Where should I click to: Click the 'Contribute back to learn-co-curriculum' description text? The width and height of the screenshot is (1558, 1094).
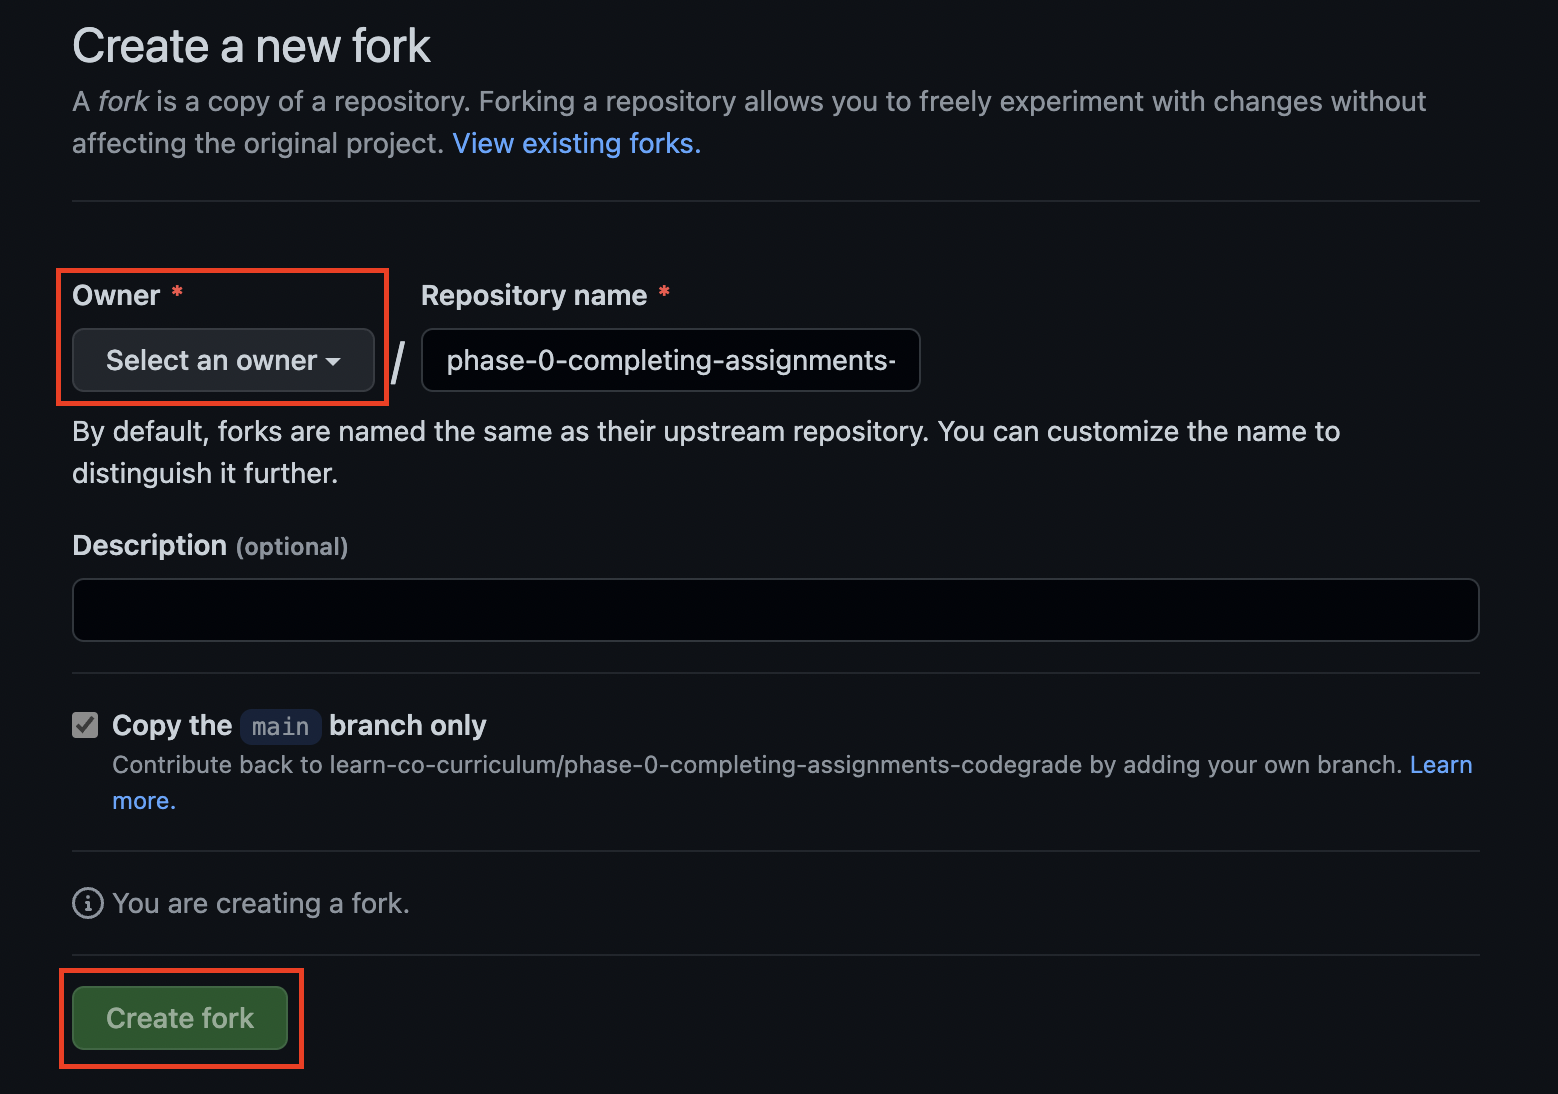tap(757, 765)
